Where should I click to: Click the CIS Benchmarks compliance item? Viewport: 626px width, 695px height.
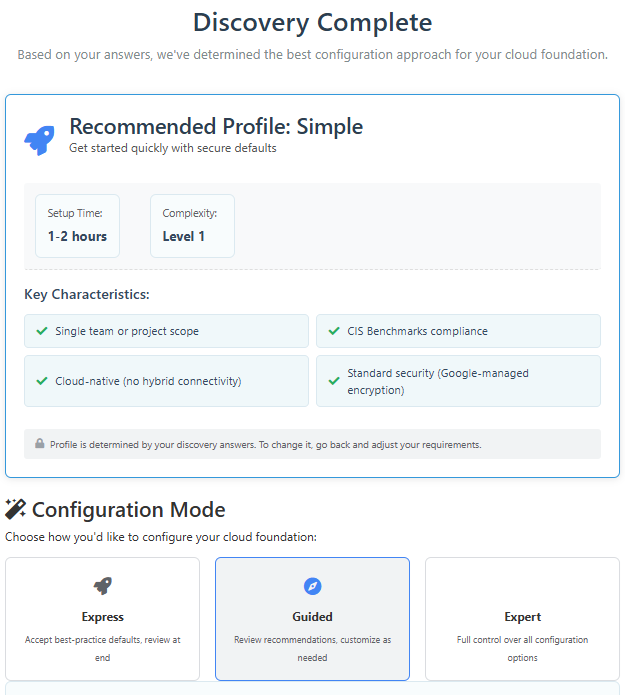tap(458, 331)
